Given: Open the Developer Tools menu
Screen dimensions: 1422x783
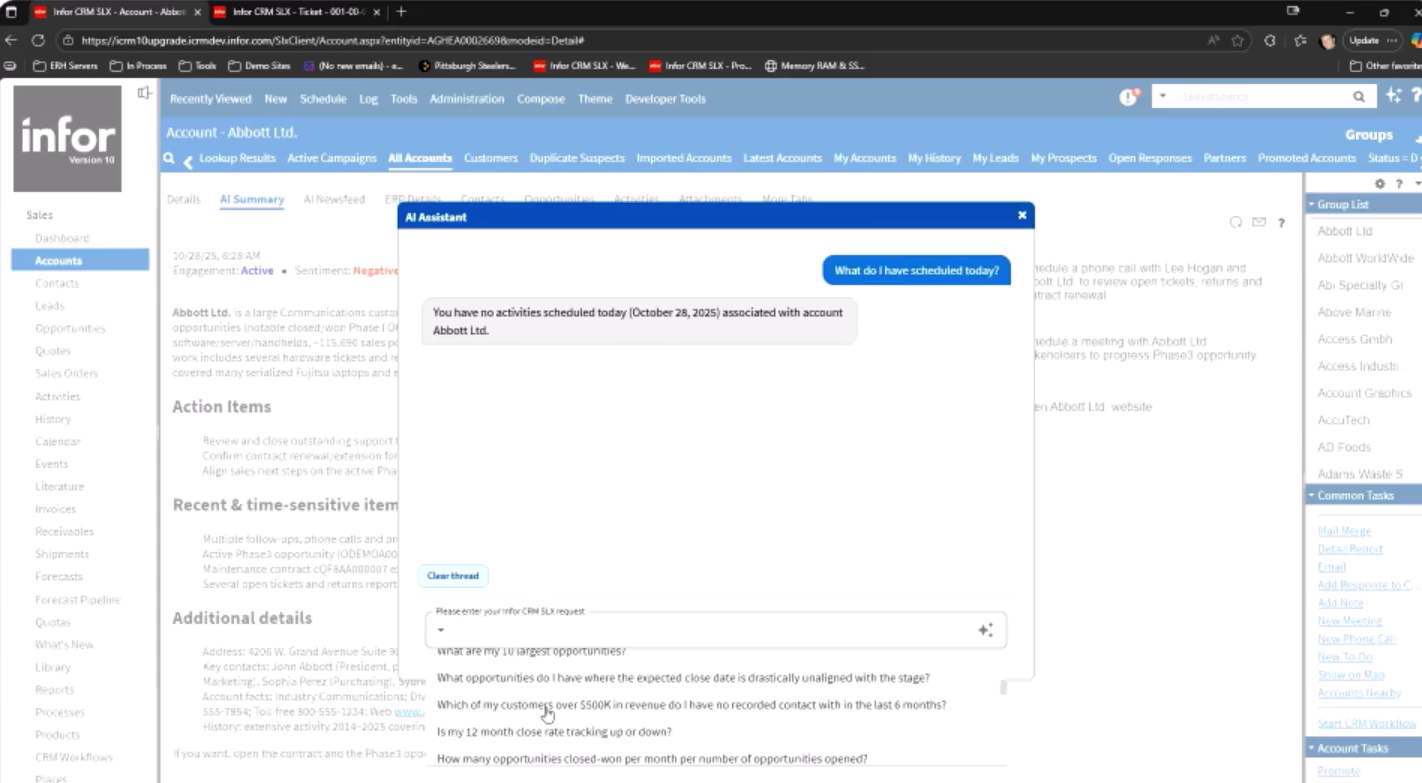Looking at the screenshot, I should click(665, 99).
